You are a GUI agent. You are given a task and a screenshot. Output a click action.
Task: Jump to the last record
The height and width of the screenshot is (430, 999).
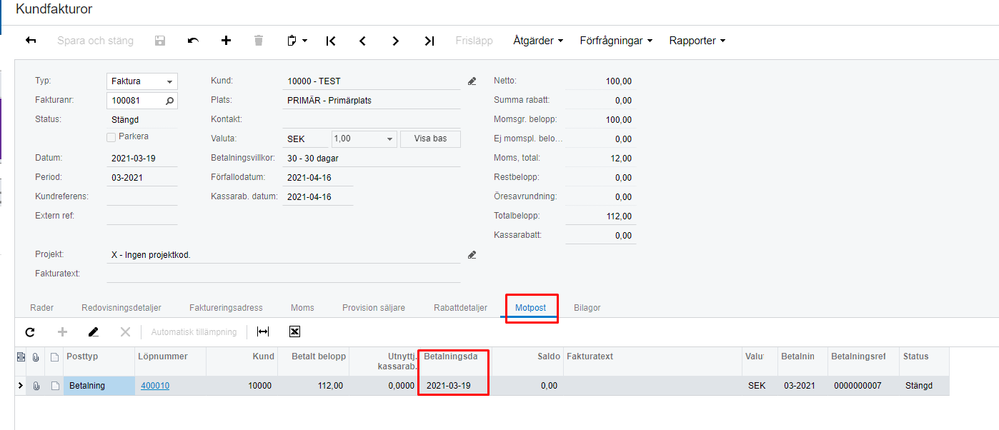pos(429,41)
